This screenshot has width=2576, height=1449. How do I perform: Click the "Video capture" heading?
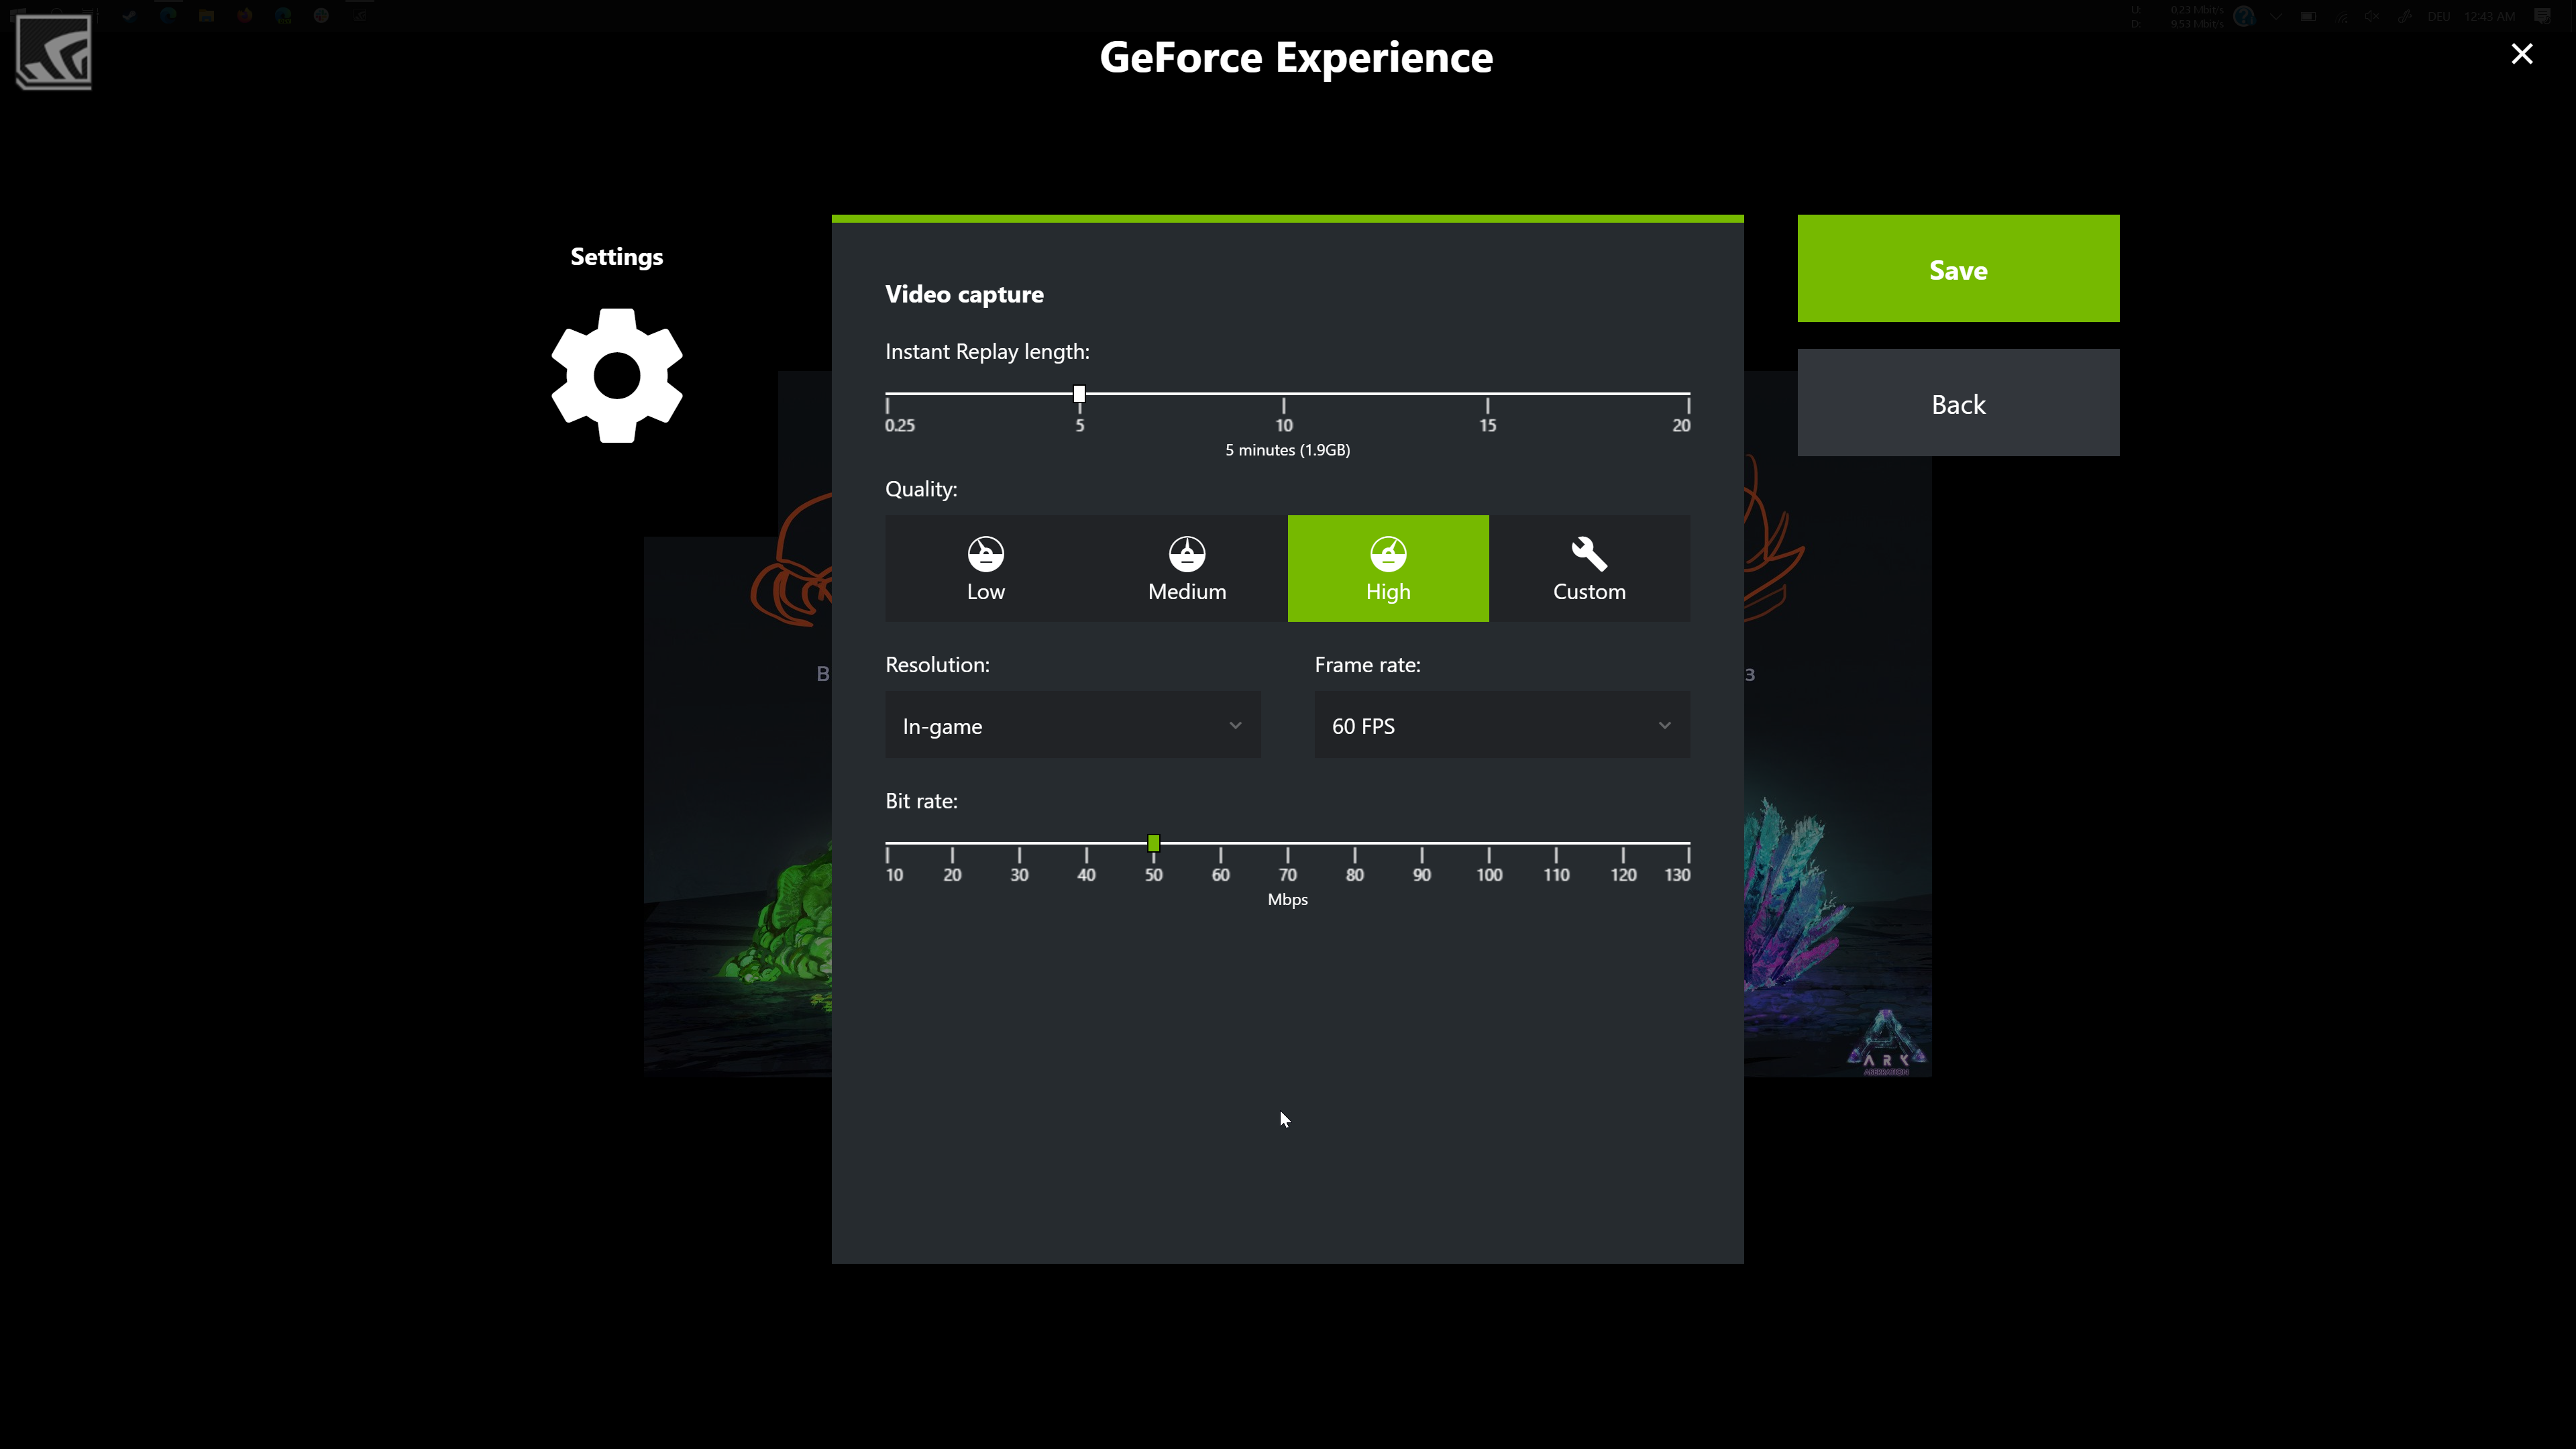point(964,294)
